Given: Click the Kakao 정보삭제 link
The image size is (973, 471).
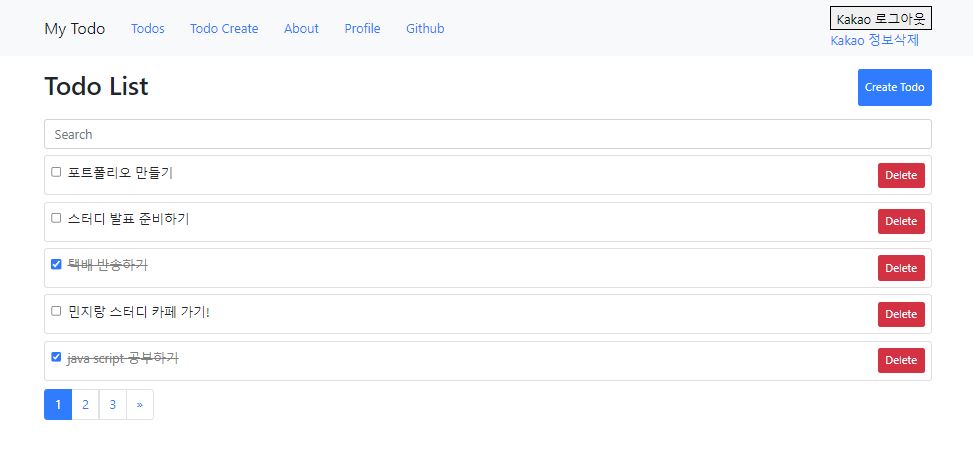Looking at the screenshot, I should tap(874, 41).
